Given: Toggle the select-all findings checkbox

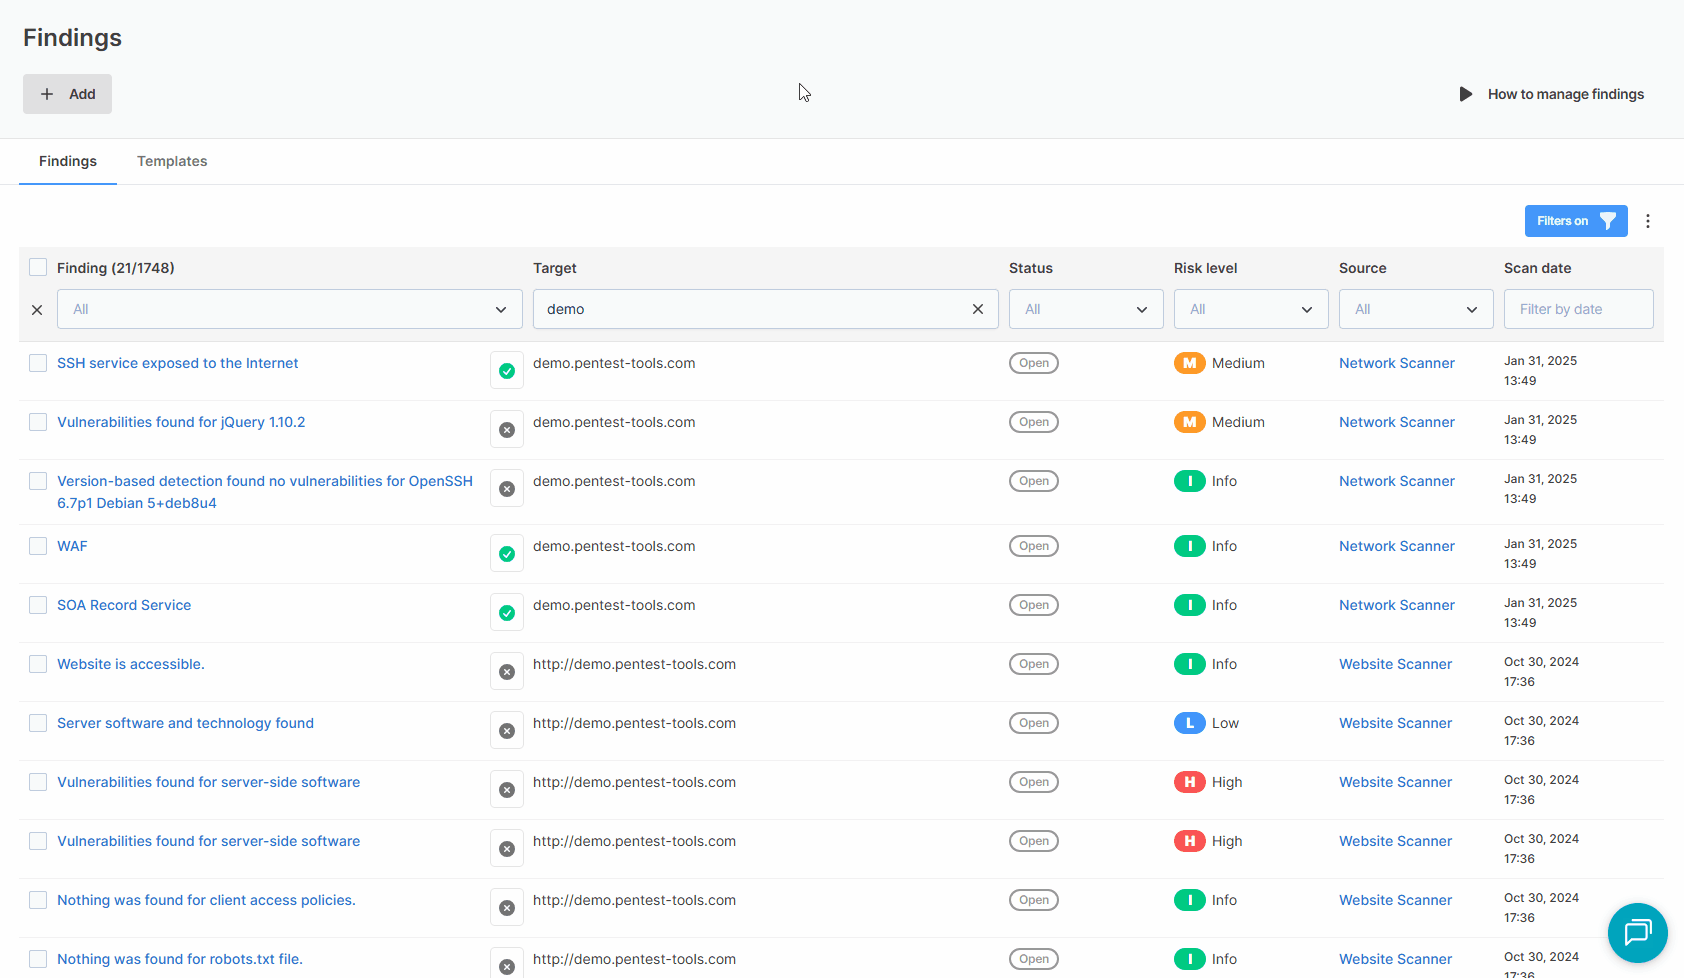Looking at the screenshot, I should pyautogui.click(x=38, y=267).
